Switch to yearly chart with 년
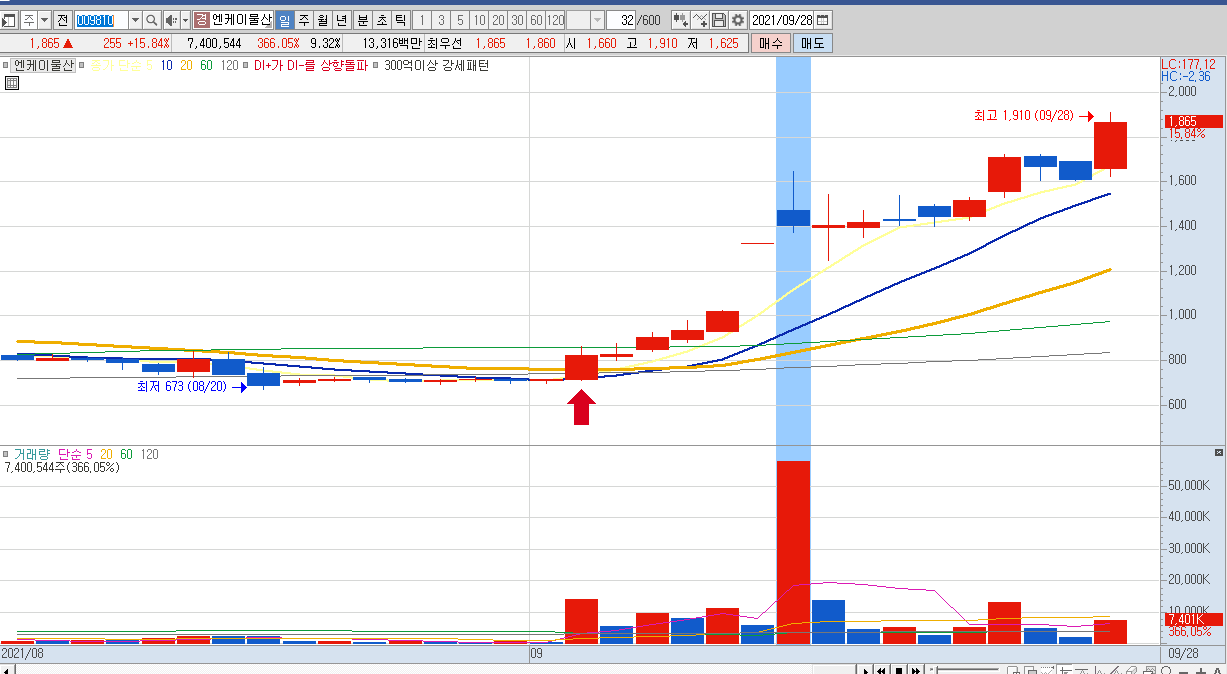The image size is (1227, 674). coord(341,20)
